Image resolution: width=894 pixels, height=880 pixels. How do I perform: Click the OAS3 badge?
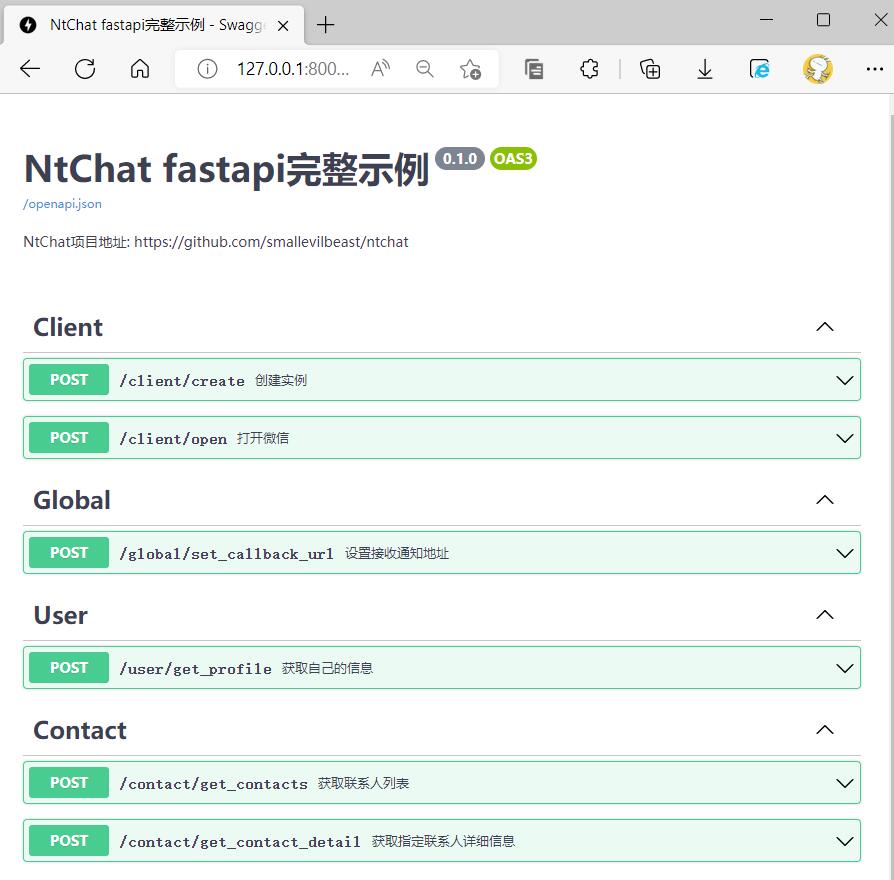tap(513, 158)
